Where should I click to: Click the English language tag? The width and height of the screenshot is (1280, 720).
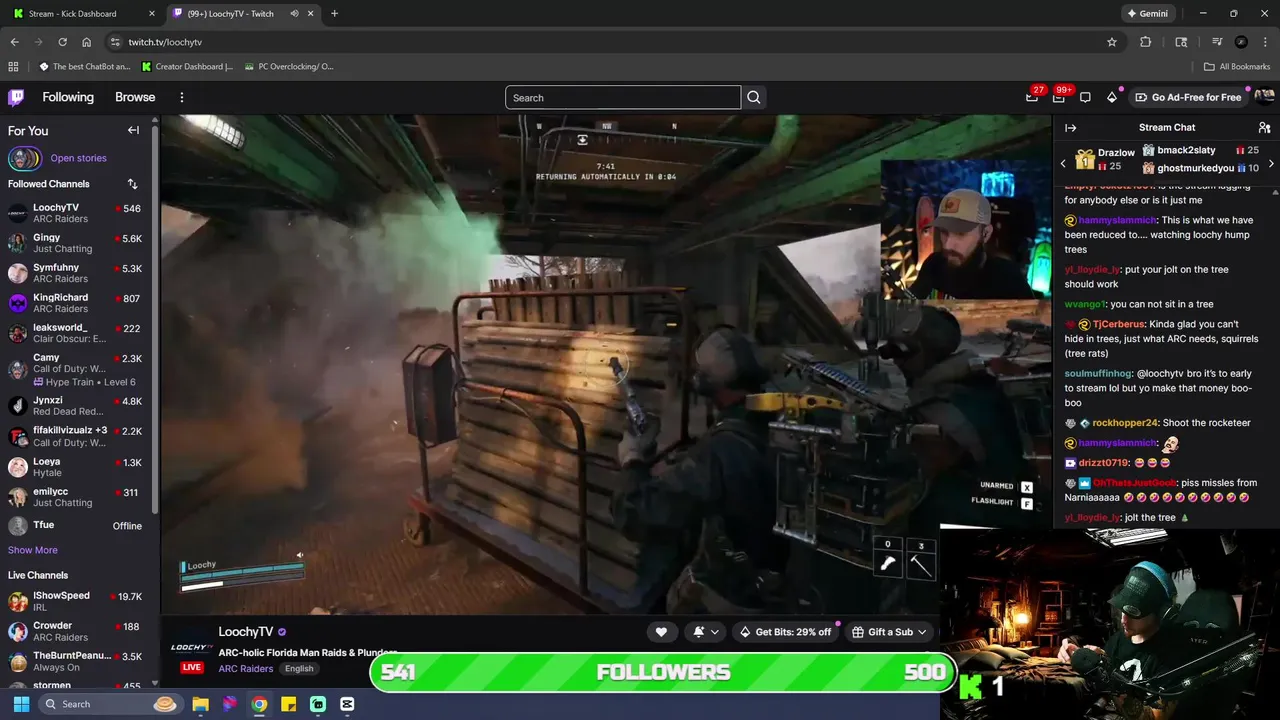click(x=299, y=668)
